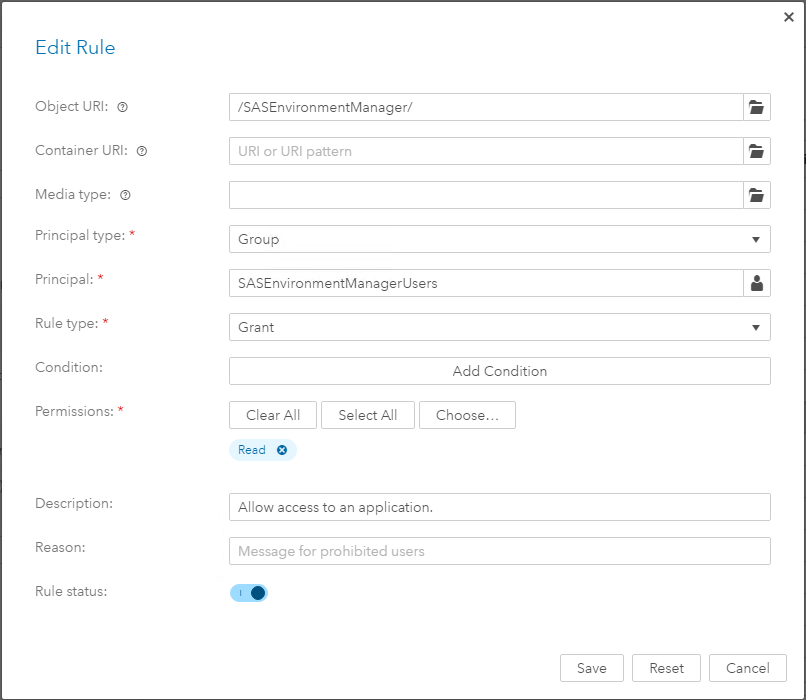Cancel editing the rule
Image resolution: width=806 pixels, height=700 pixels.
(747, 668)
